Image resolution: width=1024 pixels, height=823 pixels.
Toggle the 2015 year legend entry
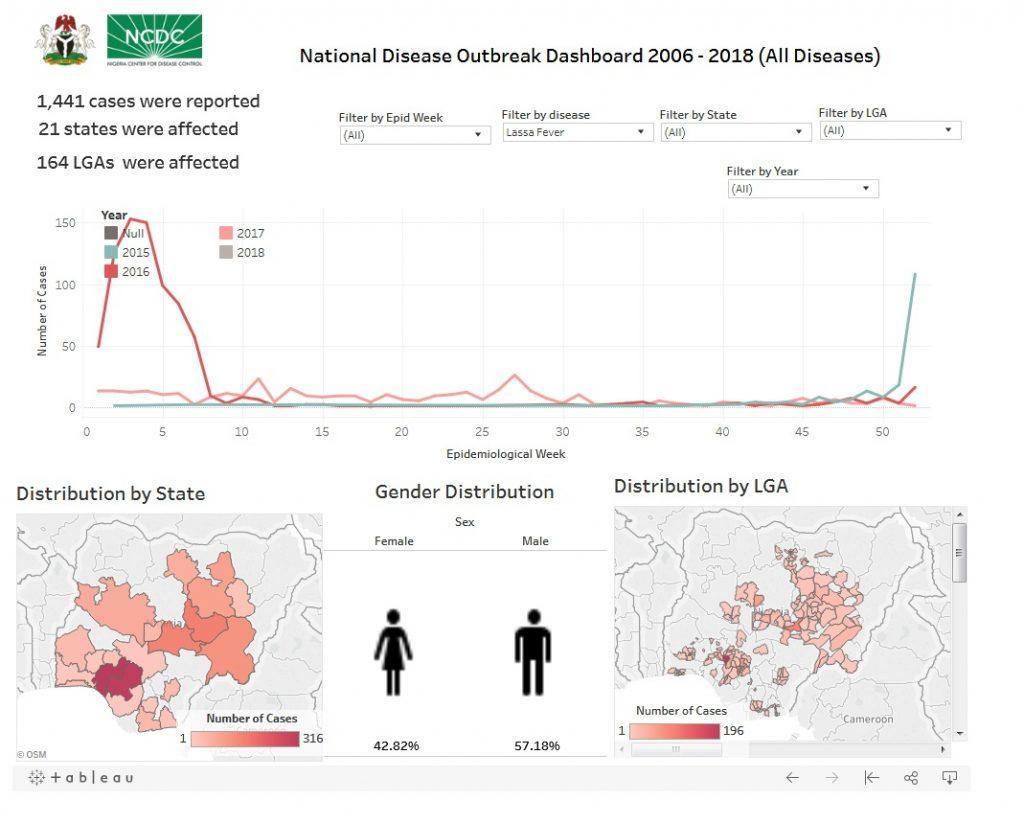[125, 252]
